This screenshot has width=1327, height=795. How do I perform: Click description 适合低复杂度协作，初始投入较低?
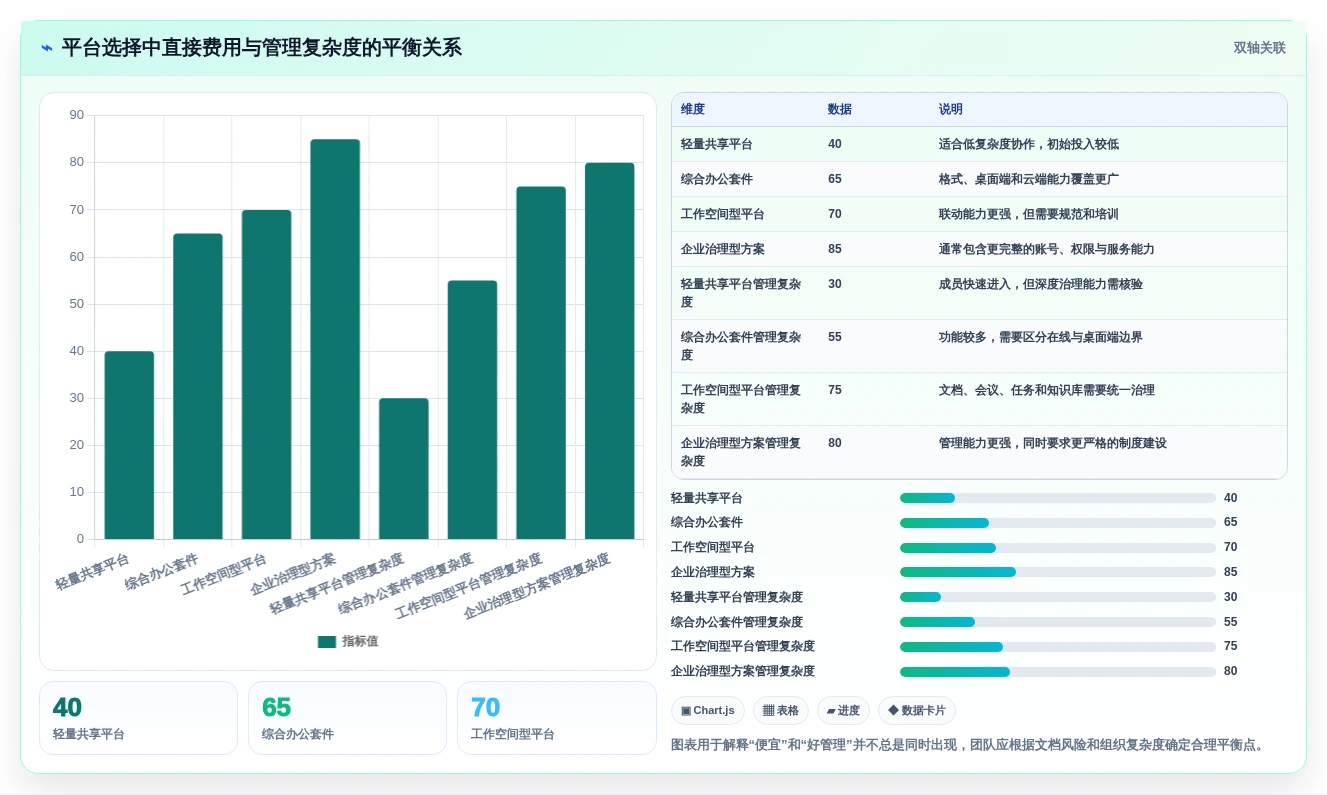(1029, 144)
